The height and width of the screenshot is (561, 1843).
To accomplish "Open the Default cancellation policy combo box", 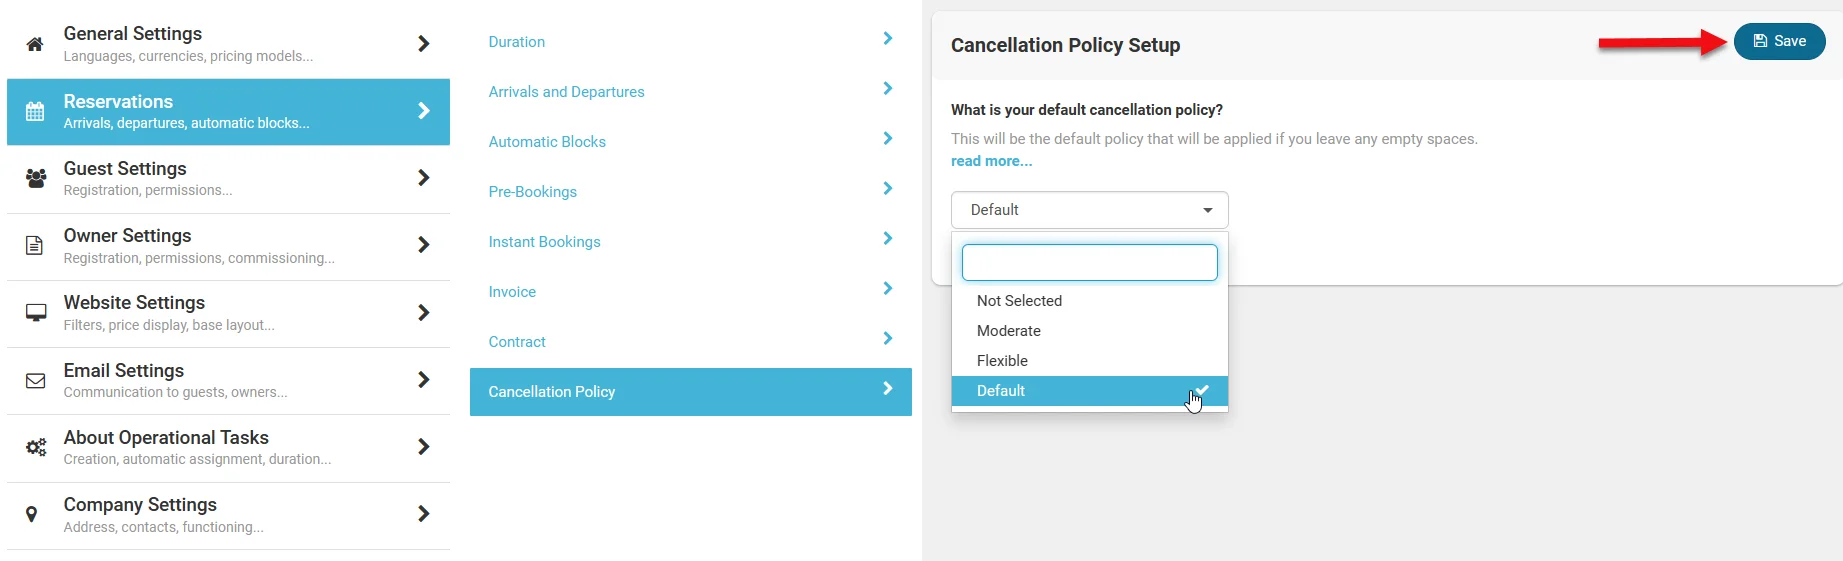I will [1089, 210].
